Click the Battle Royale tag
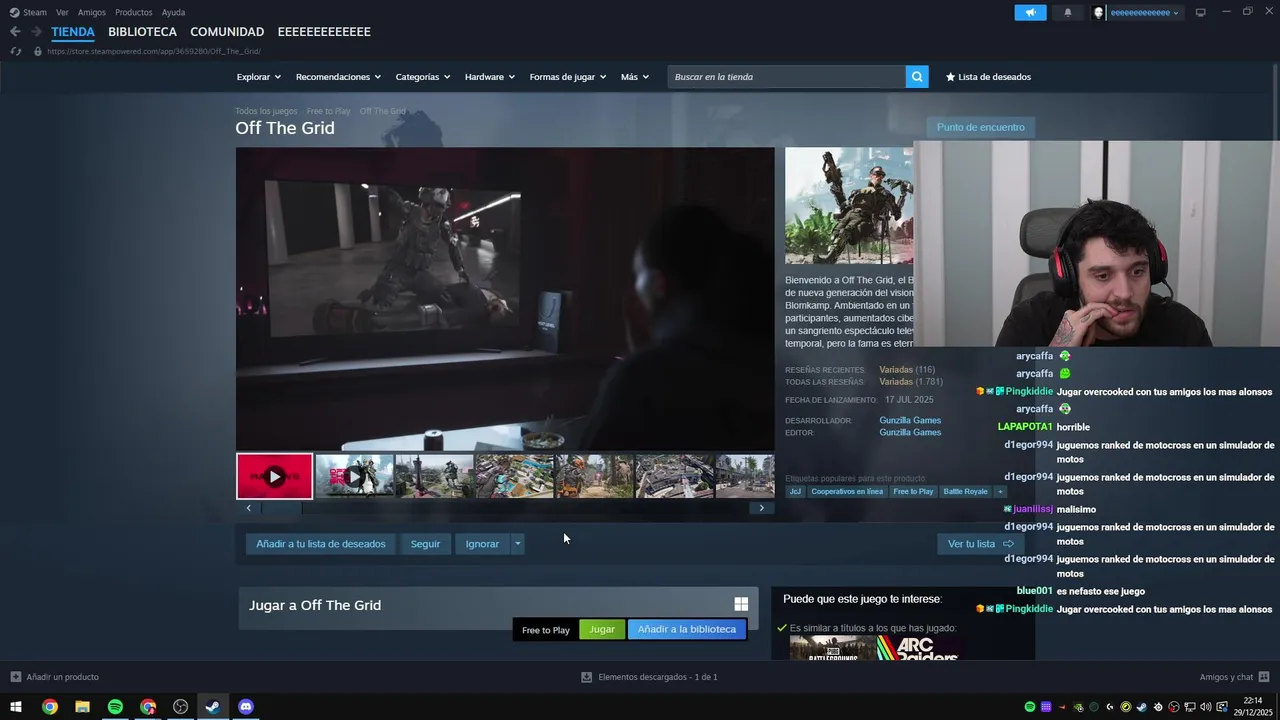Viewport: 1280px width, 720px height. 965,492
